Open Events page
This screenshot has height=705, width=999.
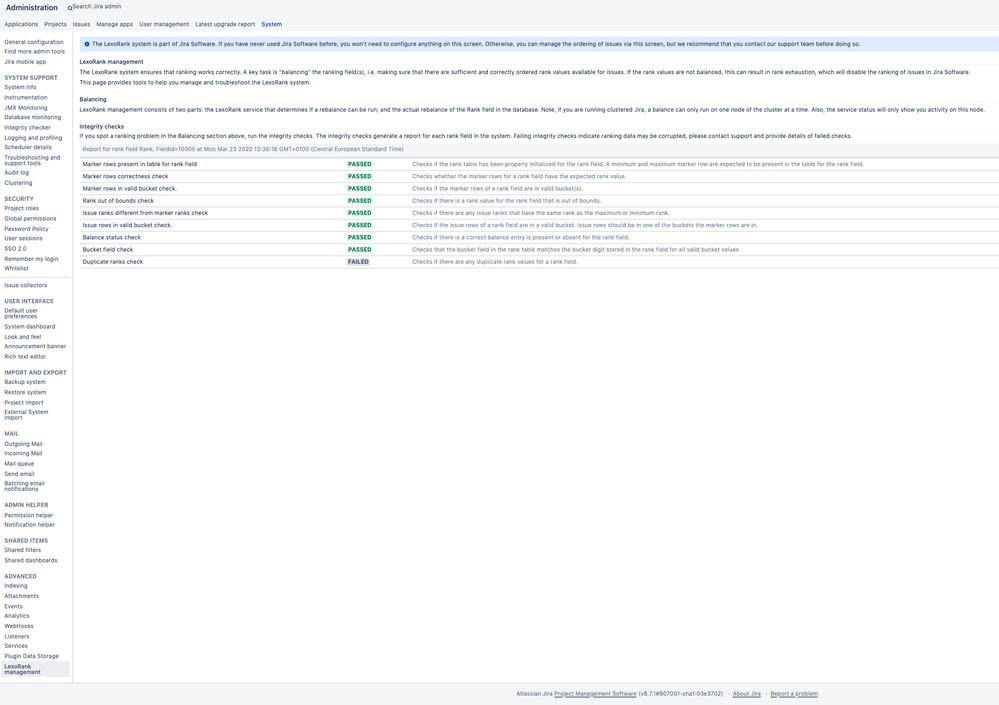pyautogui.click(x=13, y=606)
